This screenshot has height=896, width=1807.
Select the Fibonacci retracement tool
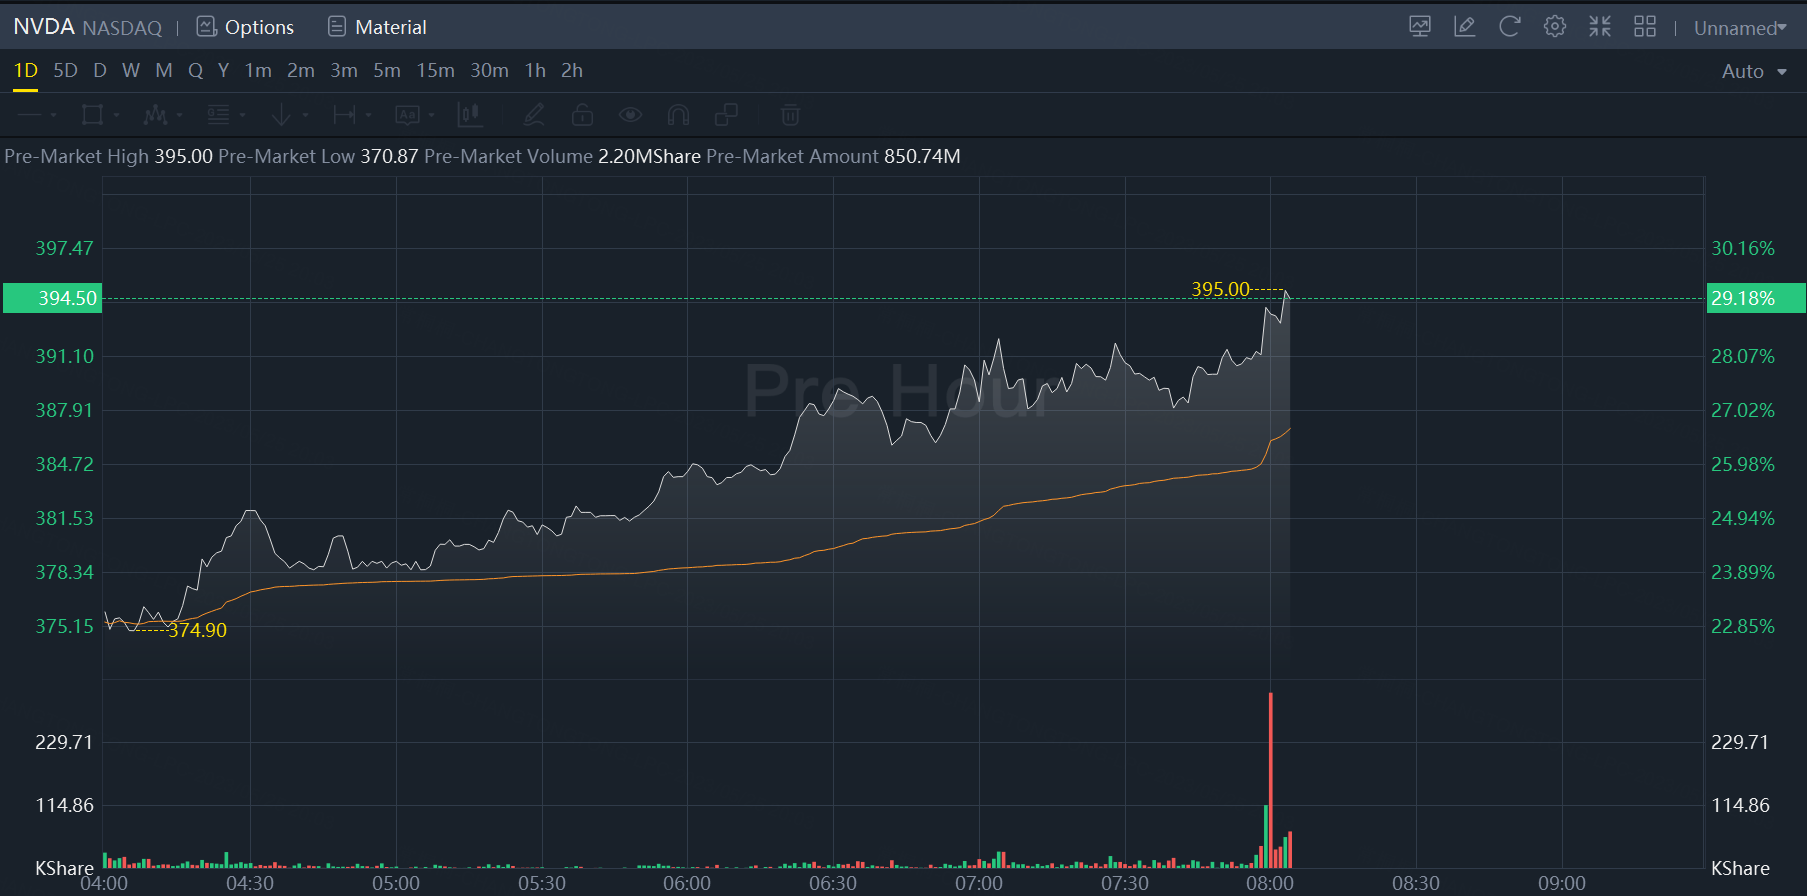coord(218,115)
